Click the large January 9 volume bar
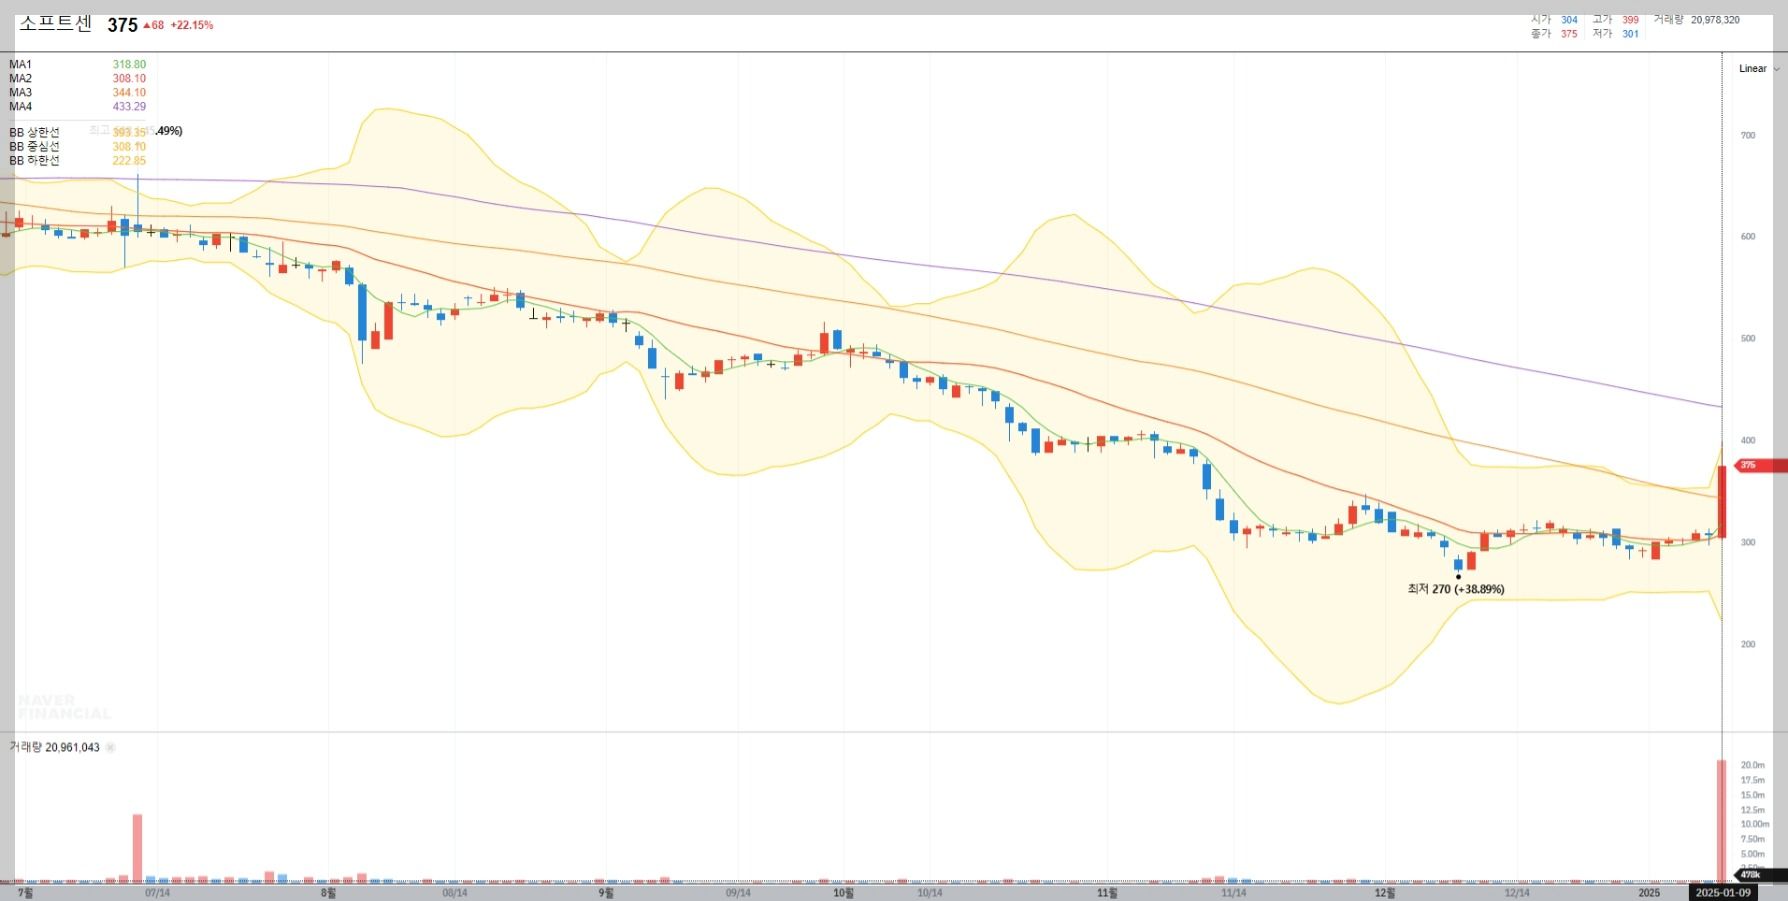The height and width of the screenshot is (901, 1788). 1722,821
